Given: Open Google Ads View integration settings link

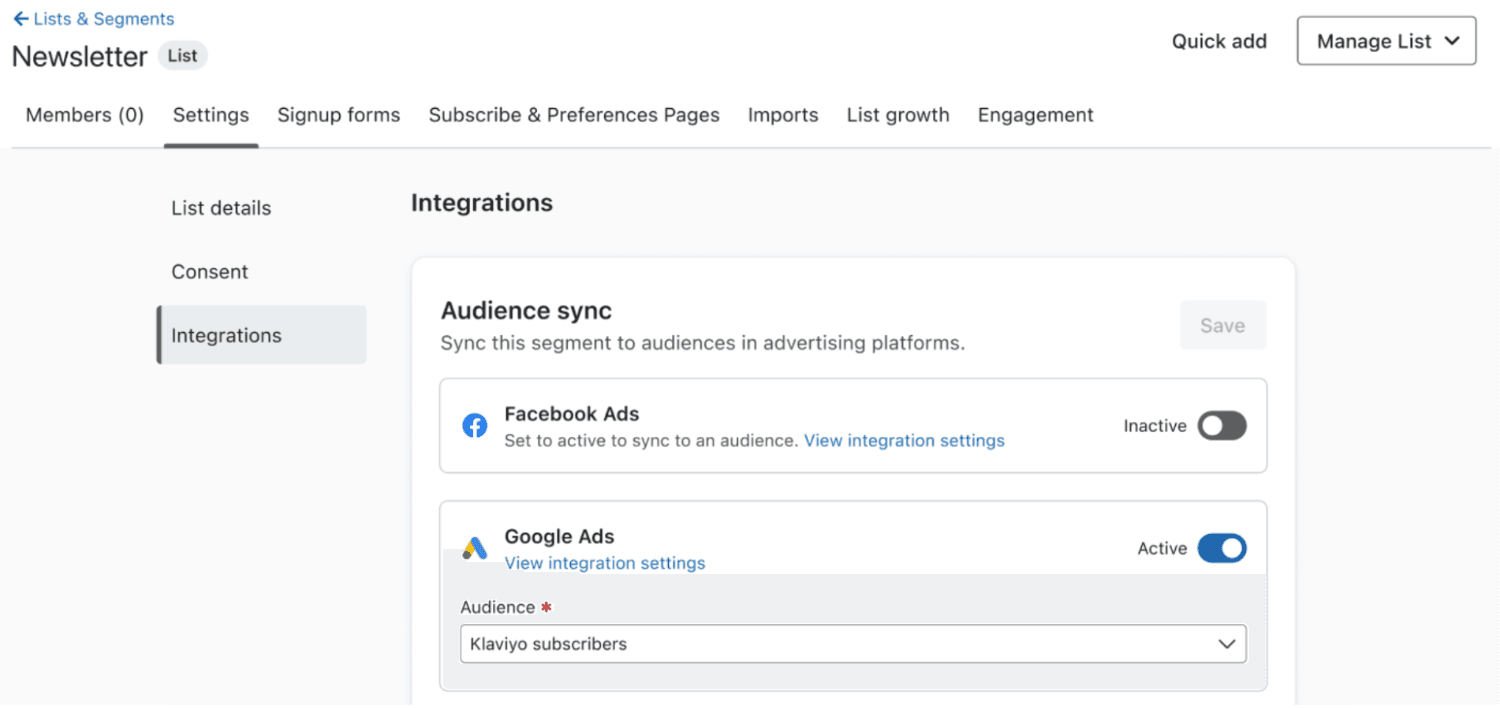Looking at the screenshot, I should 605,563.
